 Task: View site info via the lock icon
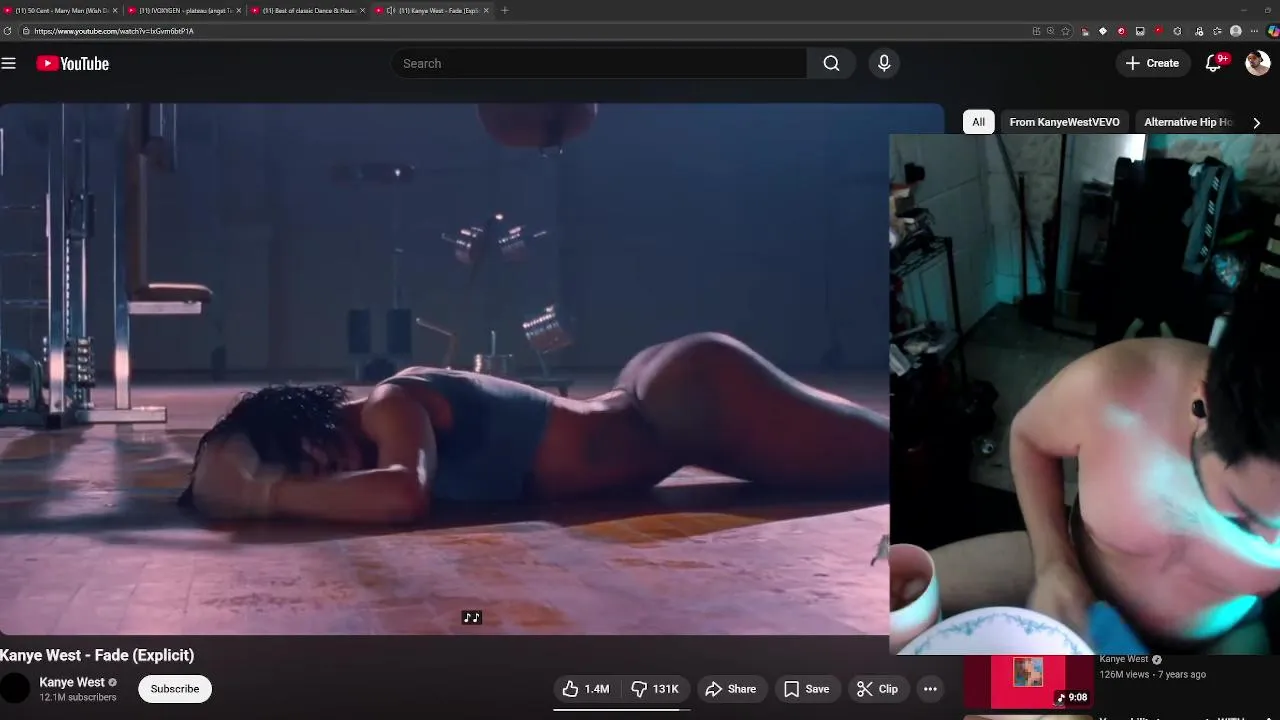pyautogui.click(x=26, y=31)
